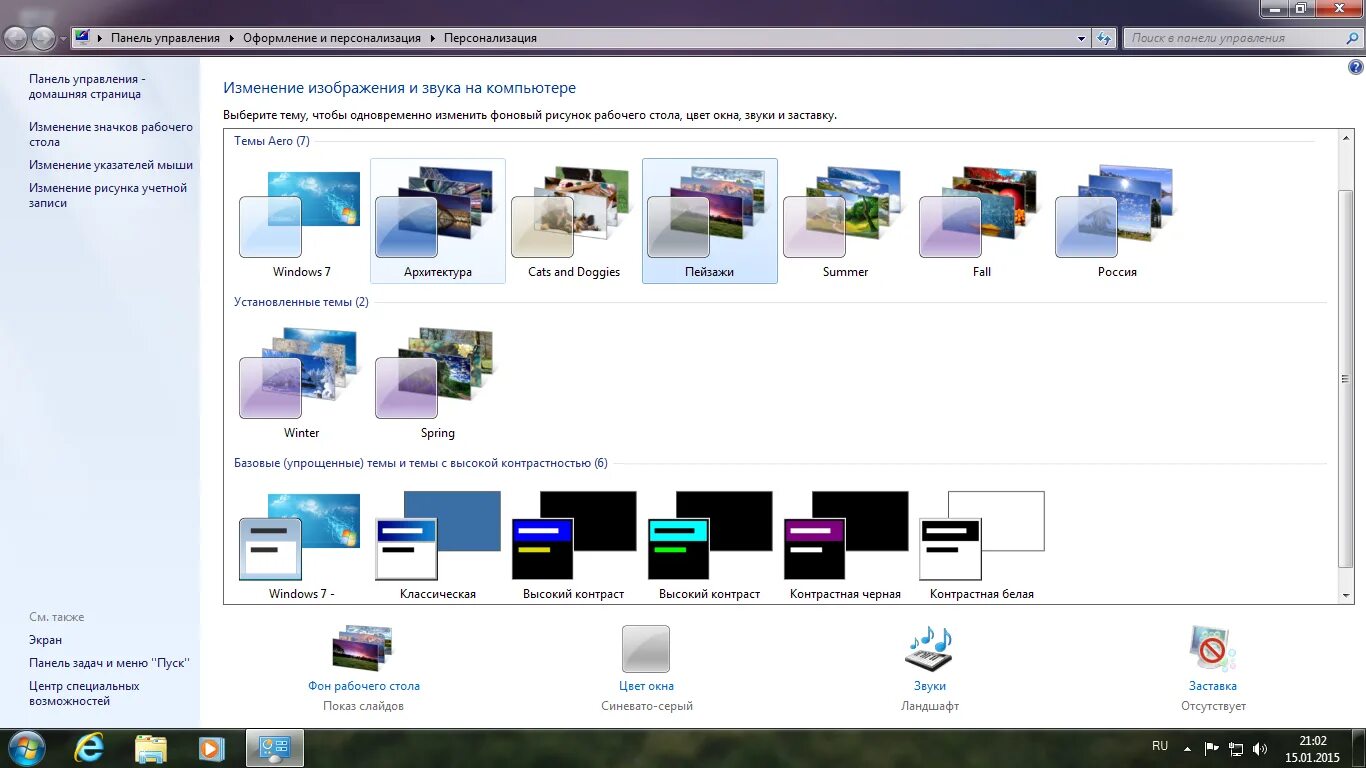1366x768 pixels.
Task: Click the Звуки link text
Action: click(x=930, y=686)
